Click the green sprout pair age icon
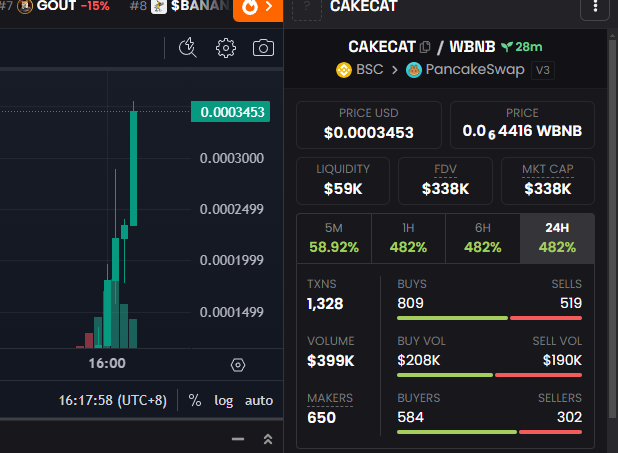Image resolution: width=618 pixels, height=453 pixels. [506, 47]
